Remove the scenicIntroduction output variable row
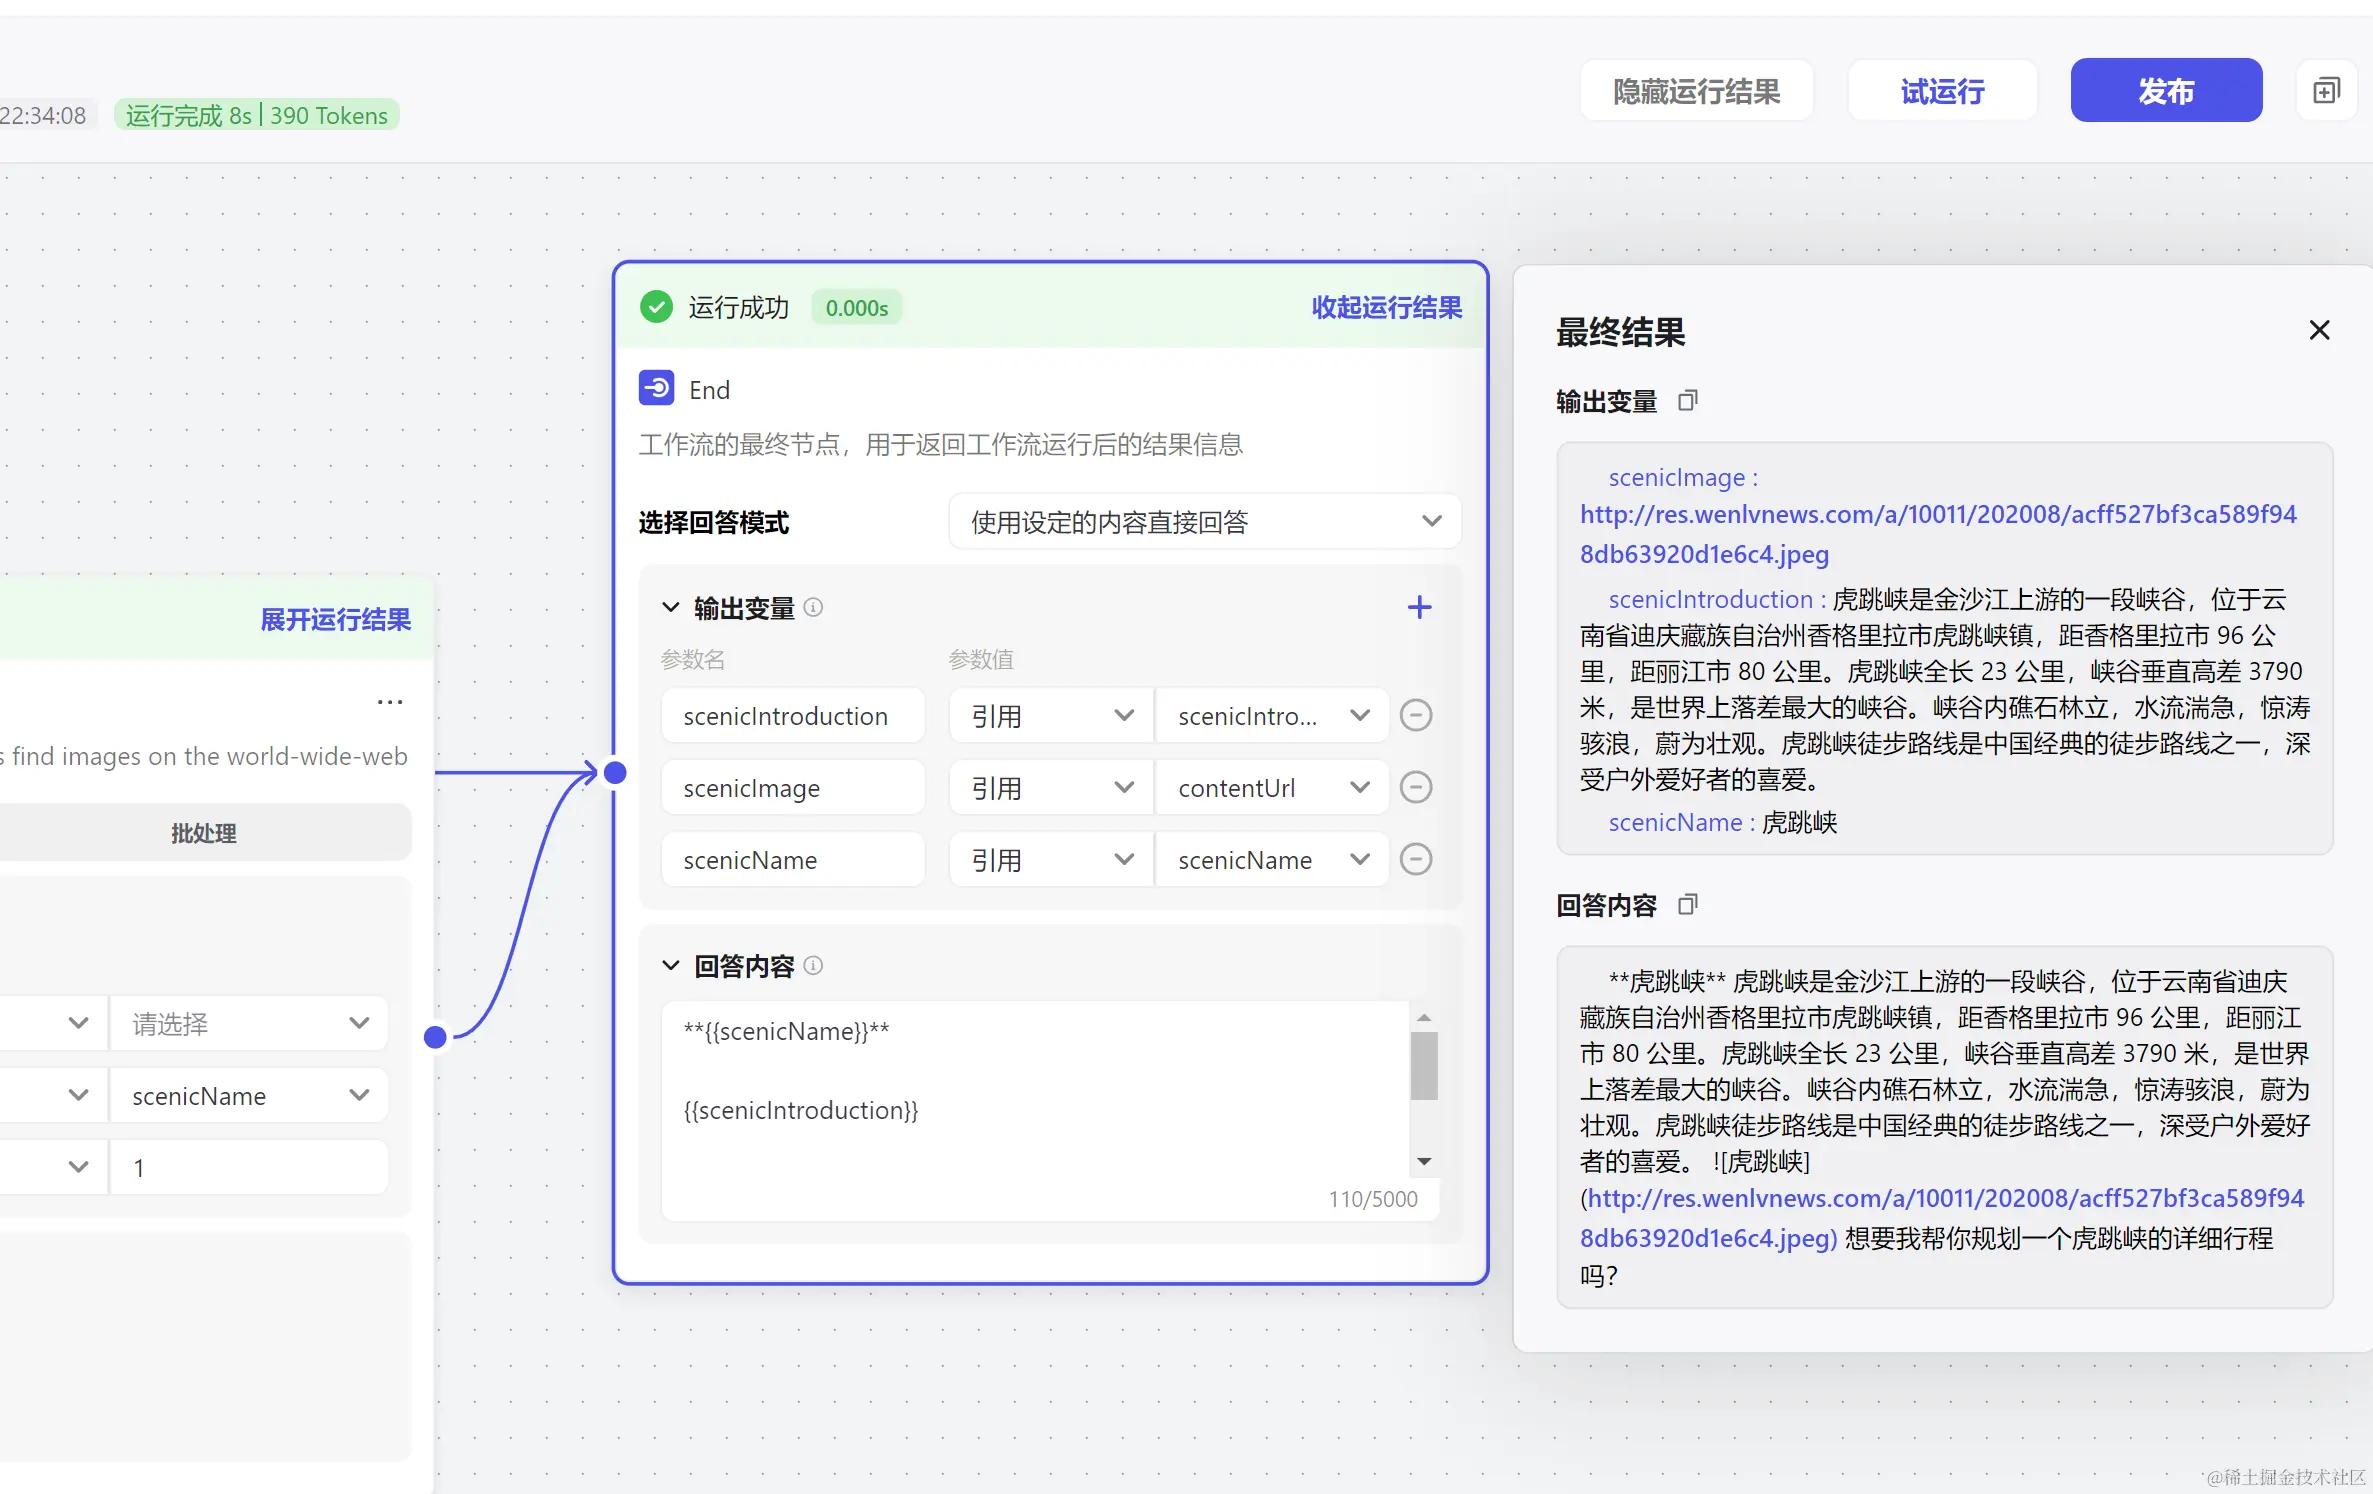Screen dimensions: 2373x1494 point(1415,716)
